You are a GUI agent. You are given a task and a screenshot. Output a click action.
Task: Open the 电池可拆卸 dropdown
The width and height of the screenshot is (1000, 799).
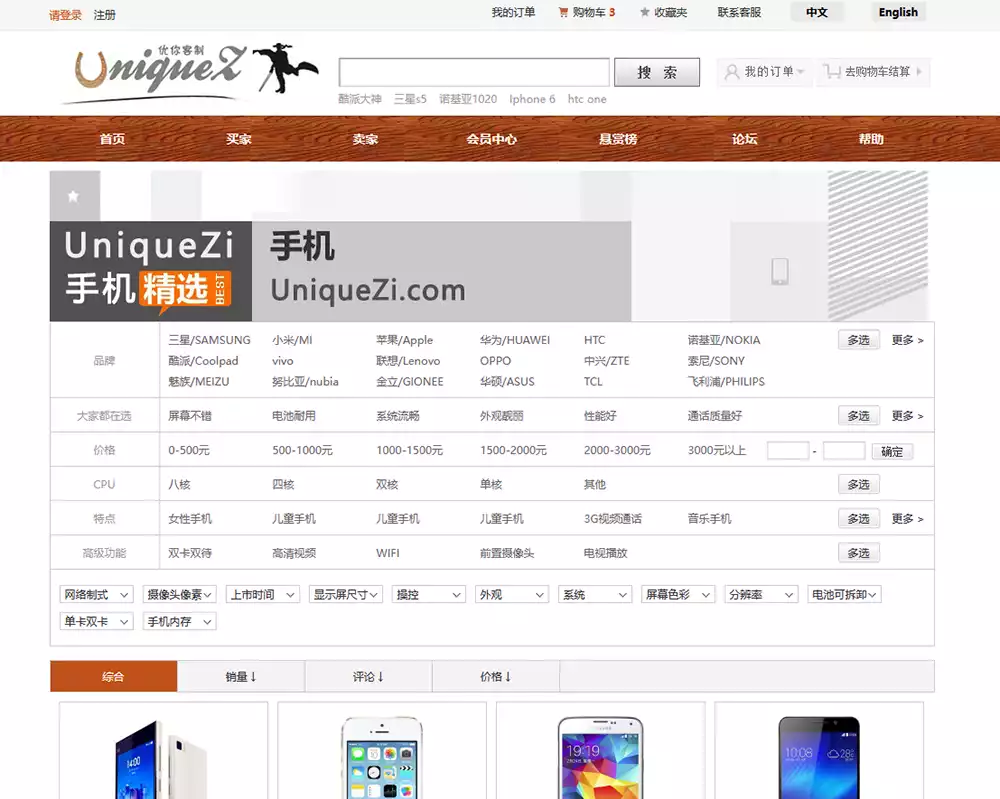(x=844, y=594)
